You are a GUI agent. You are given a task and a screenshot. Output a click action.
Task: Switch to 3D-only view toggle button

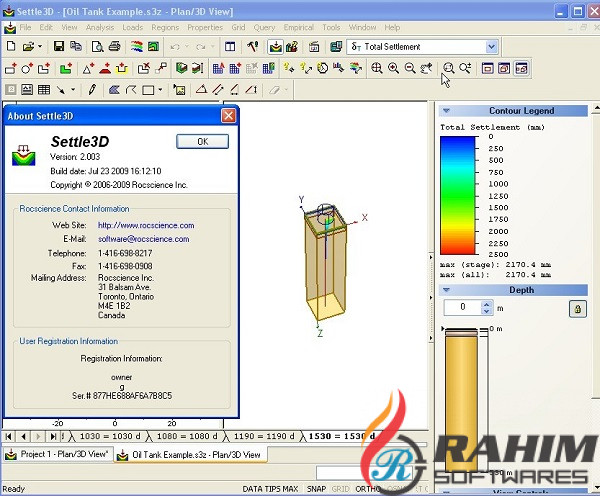[x=504, y=69]
